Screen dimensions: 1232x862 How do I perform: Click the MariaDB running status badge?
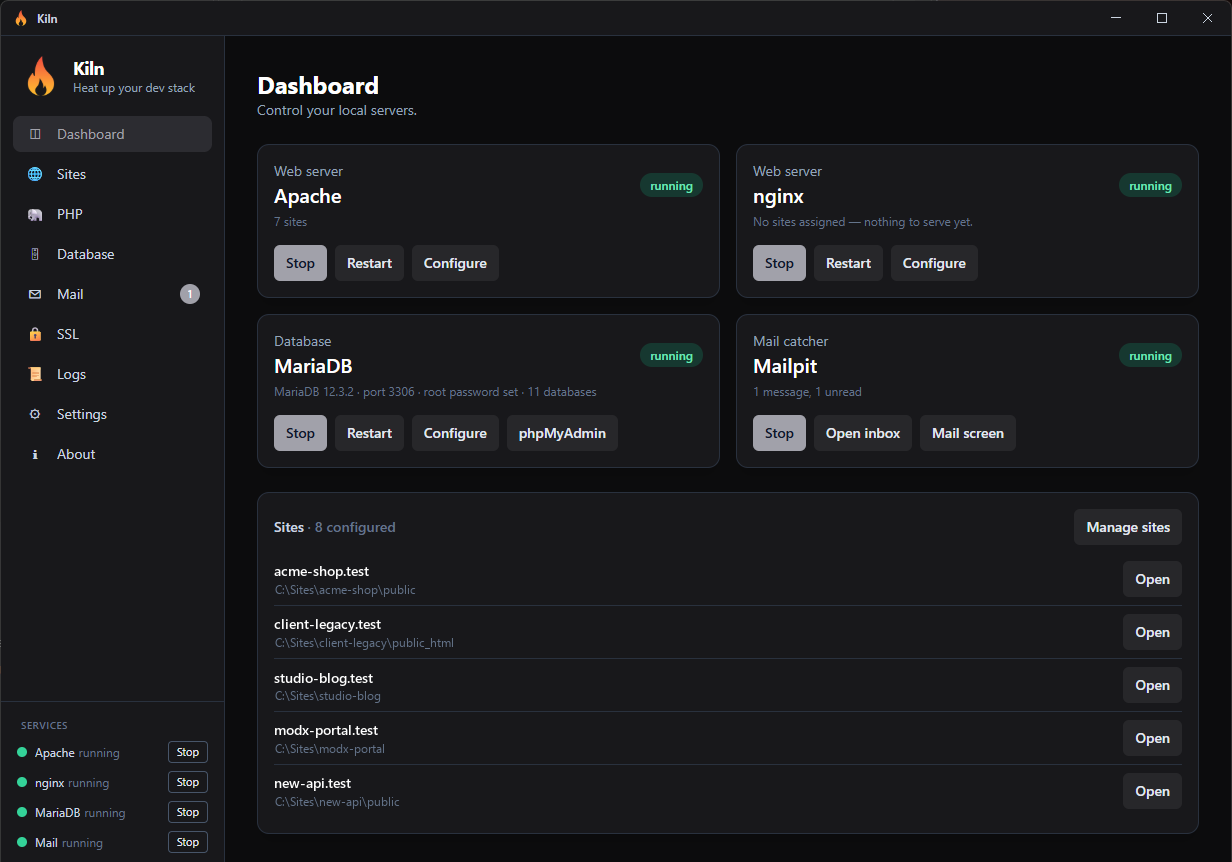click(x=671, y=355)
